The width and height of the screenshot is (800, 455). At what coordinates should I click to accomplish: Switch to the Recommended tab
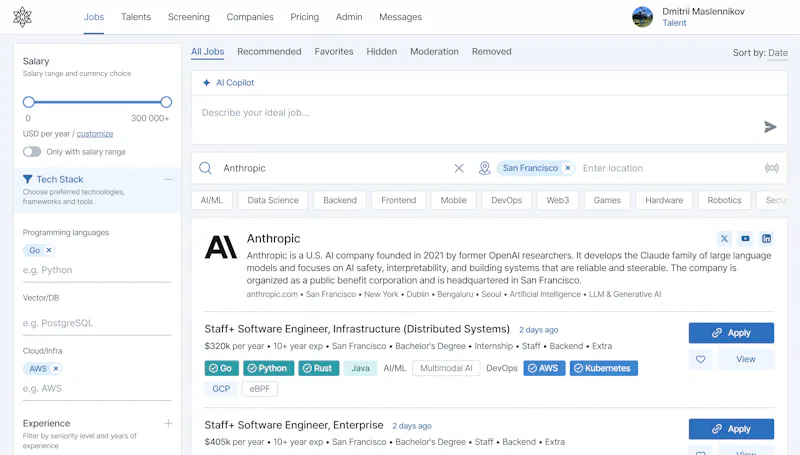[269, 52]
